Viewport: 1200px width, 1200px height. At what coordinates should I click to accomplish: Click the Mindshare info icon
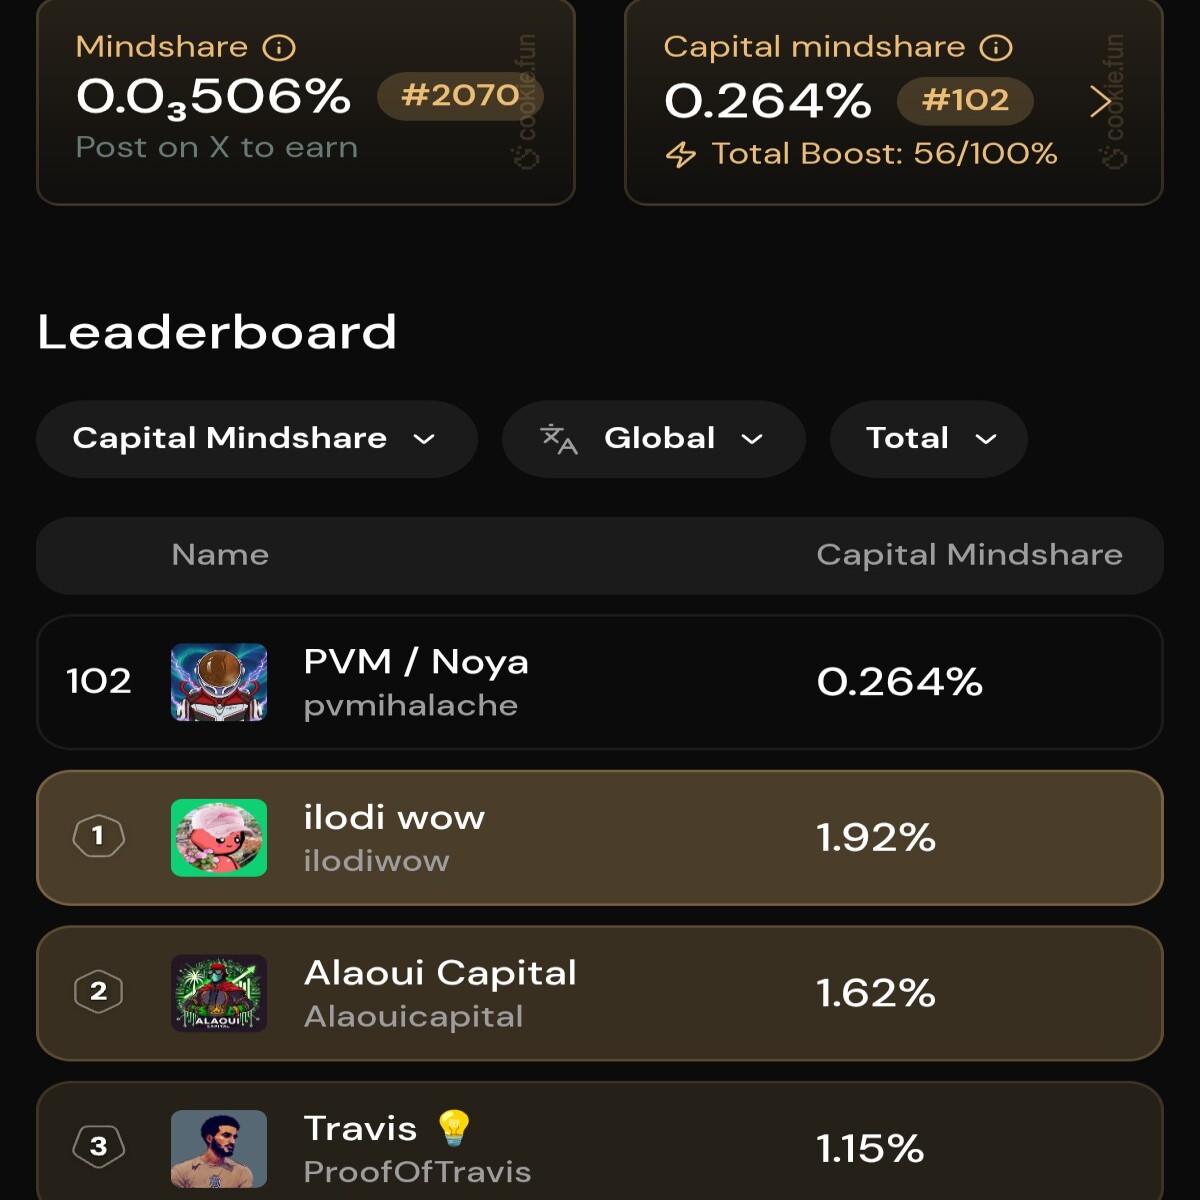279,47
